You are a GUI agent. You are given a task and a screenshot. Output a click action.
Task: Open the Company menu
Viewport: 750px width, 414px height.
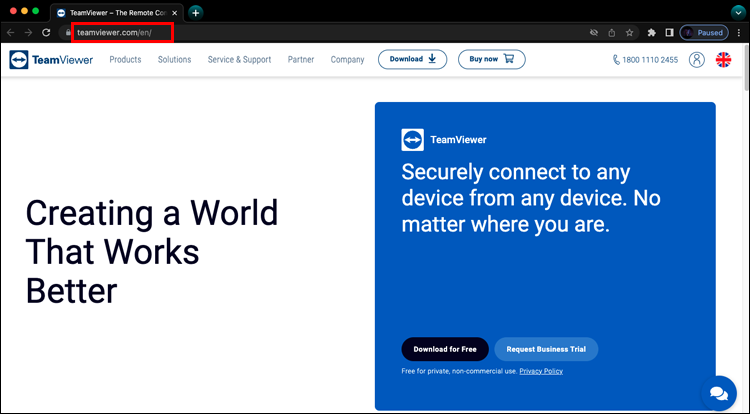click(x=347, y=59)
